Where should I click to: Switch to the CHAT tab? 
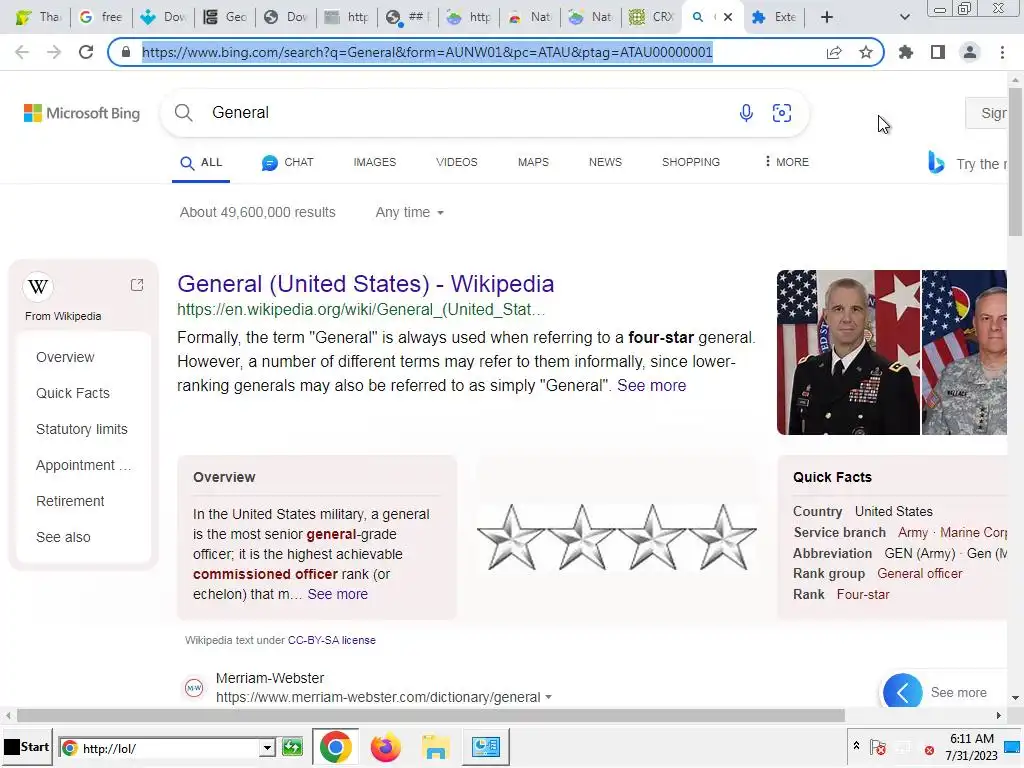tap(287, 163)
